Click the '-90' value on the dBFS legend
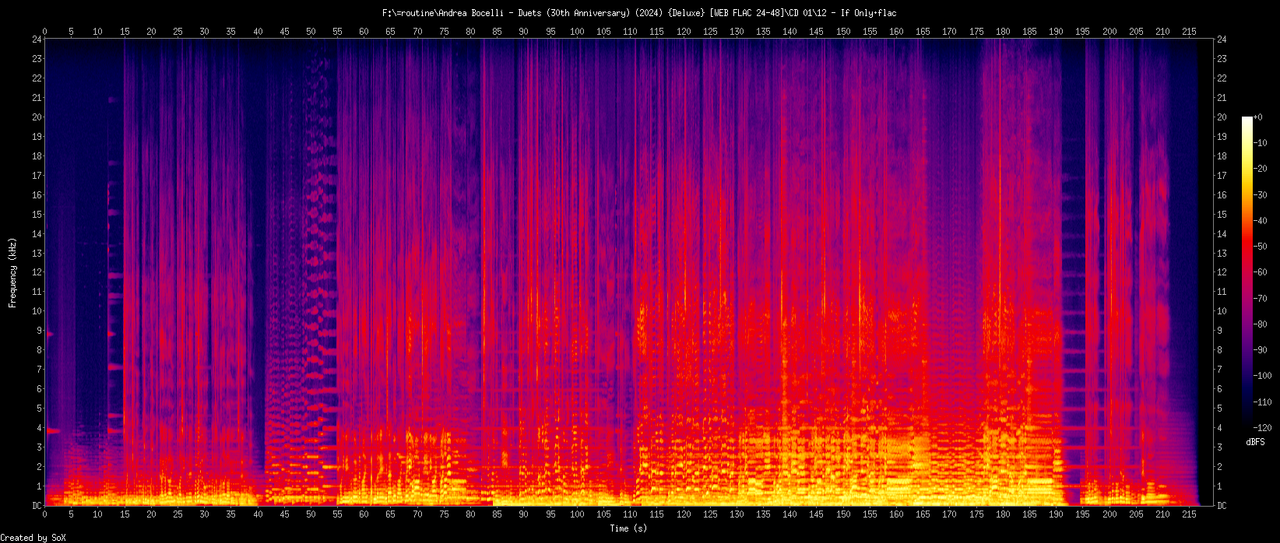Image resolution: width=1280 pixels, height=543 pixels. [x=1262, y=350]
